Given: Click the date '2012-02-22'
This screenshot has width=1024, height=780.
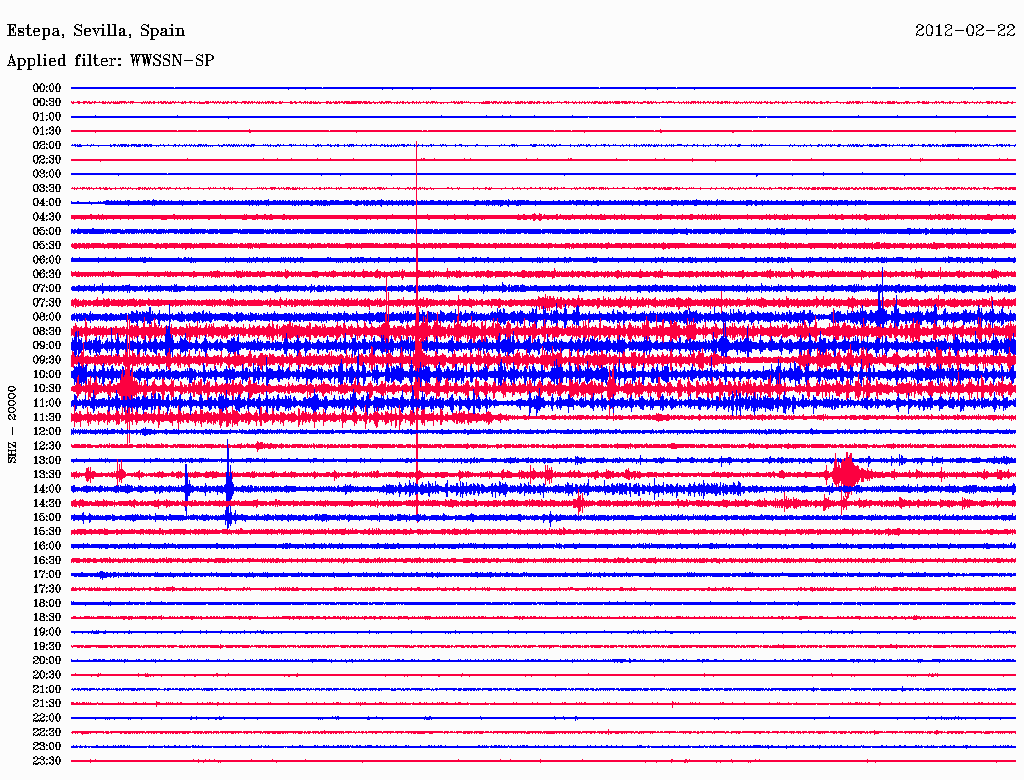Looking at the screenshot, I should pos(965,30).
